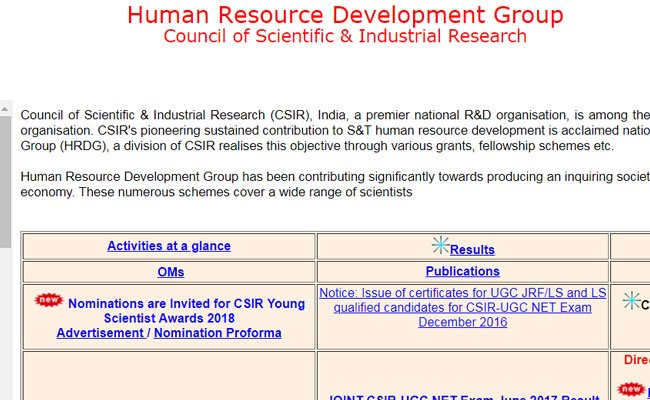This screenshot has width=650, height=400.
Task: Click the star icon in the rightmost column
Action: 631,300
